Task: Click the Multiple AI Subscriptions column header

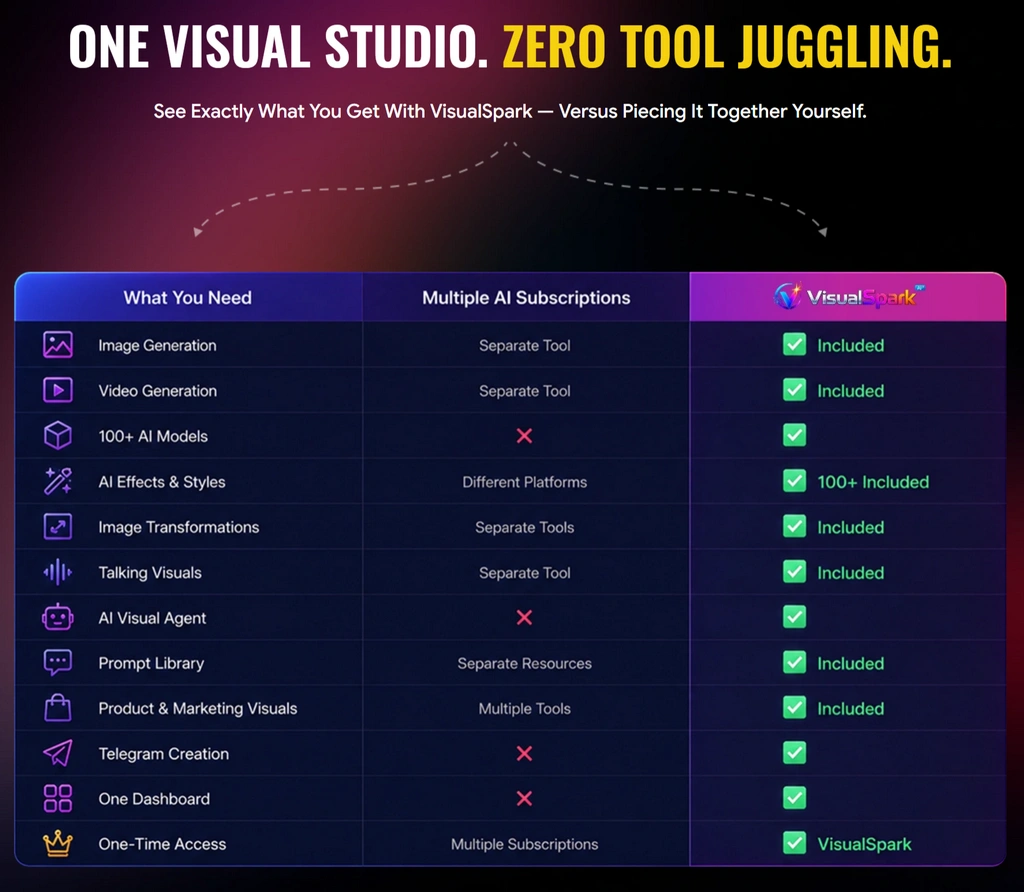Action: click(x=526, y=298)
